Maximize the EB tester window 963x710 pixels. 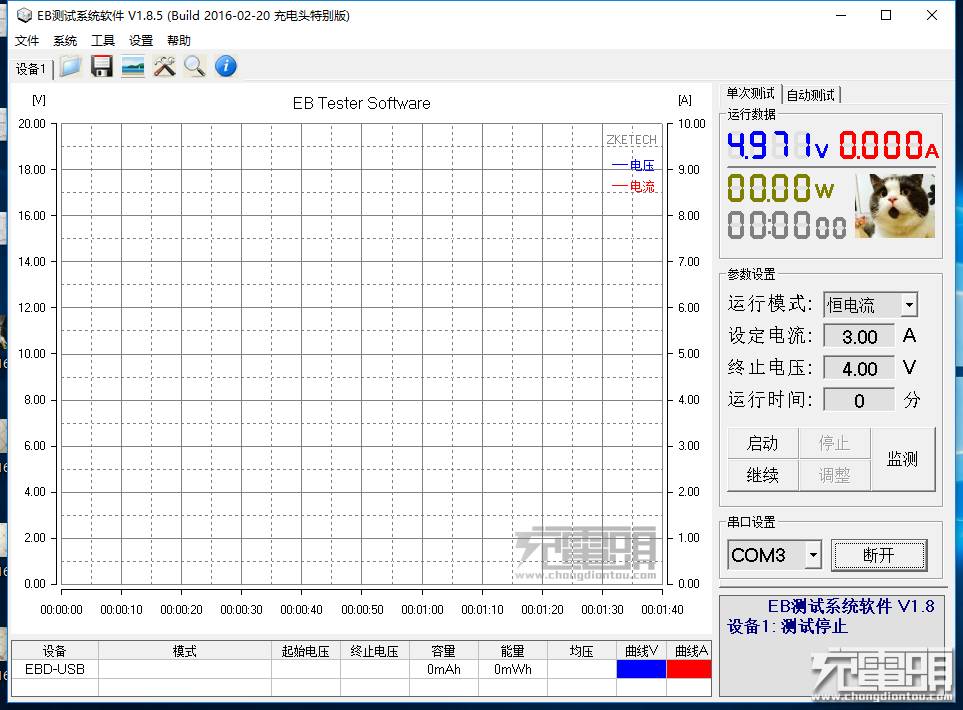[886, 15]
